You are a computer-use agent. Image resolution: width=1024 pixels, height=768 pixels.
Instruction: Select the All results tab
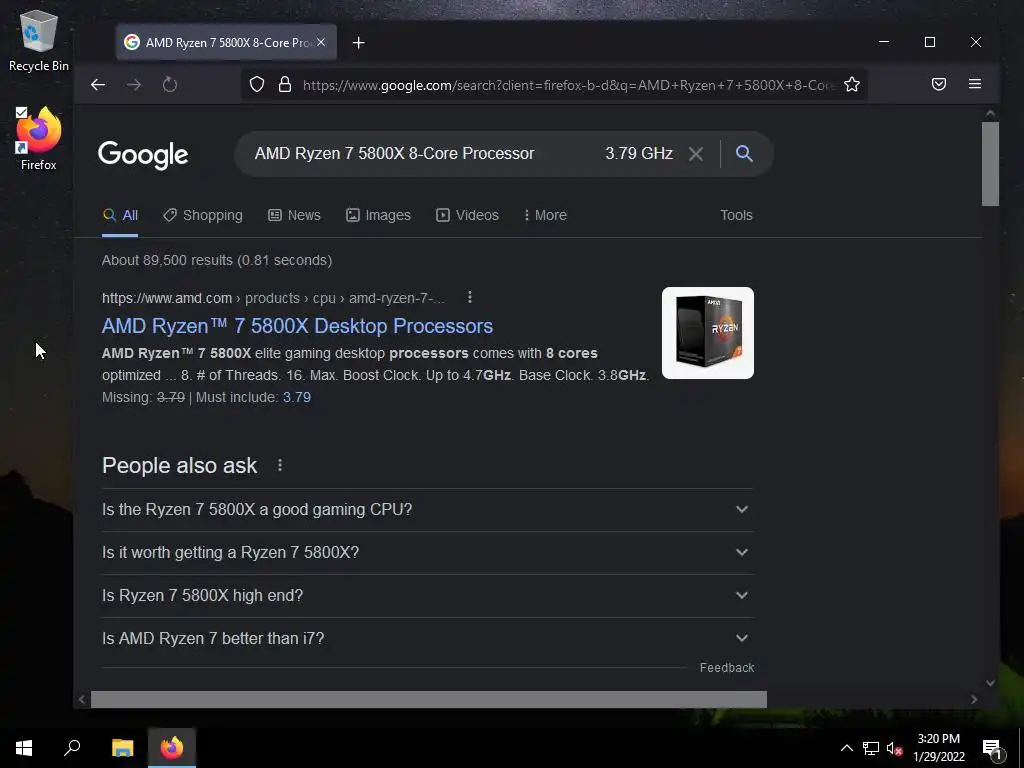[121, 216]
